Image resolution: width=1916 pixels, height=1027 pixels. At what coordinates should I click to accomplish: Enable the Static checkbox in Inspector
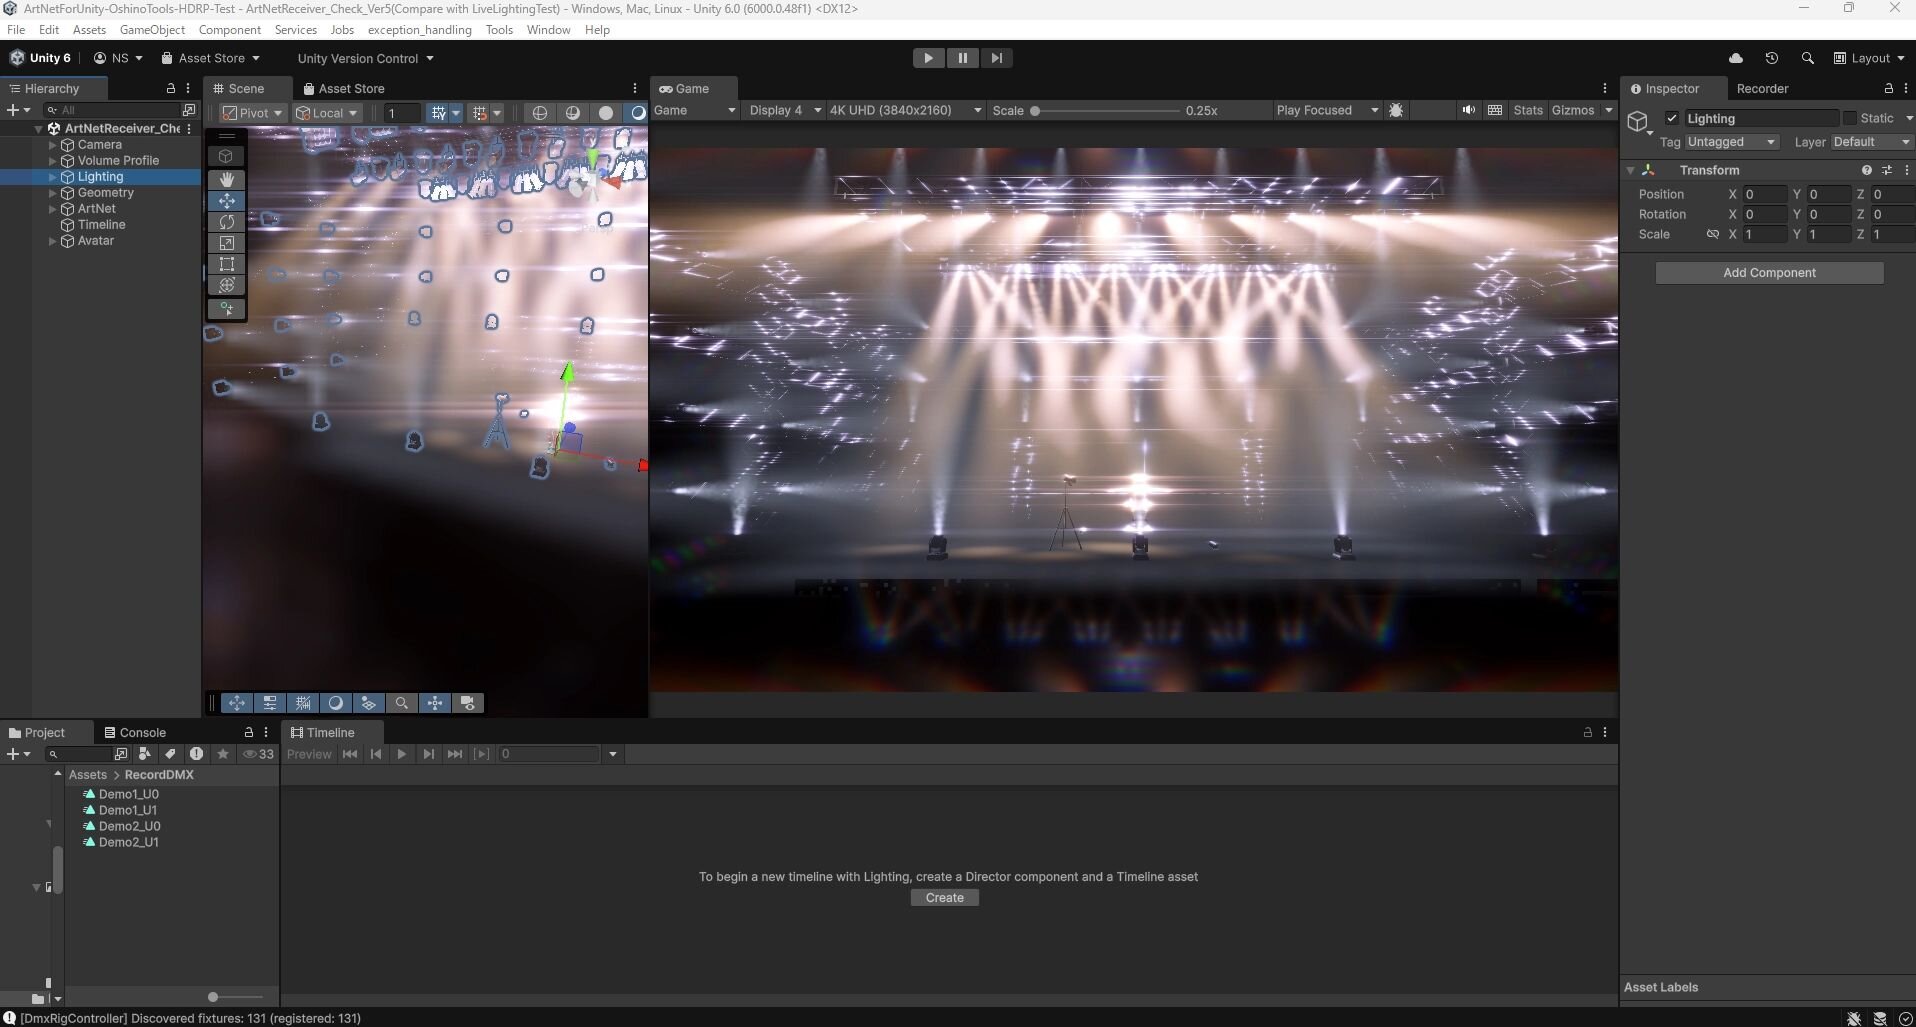tap(1850, 118)
